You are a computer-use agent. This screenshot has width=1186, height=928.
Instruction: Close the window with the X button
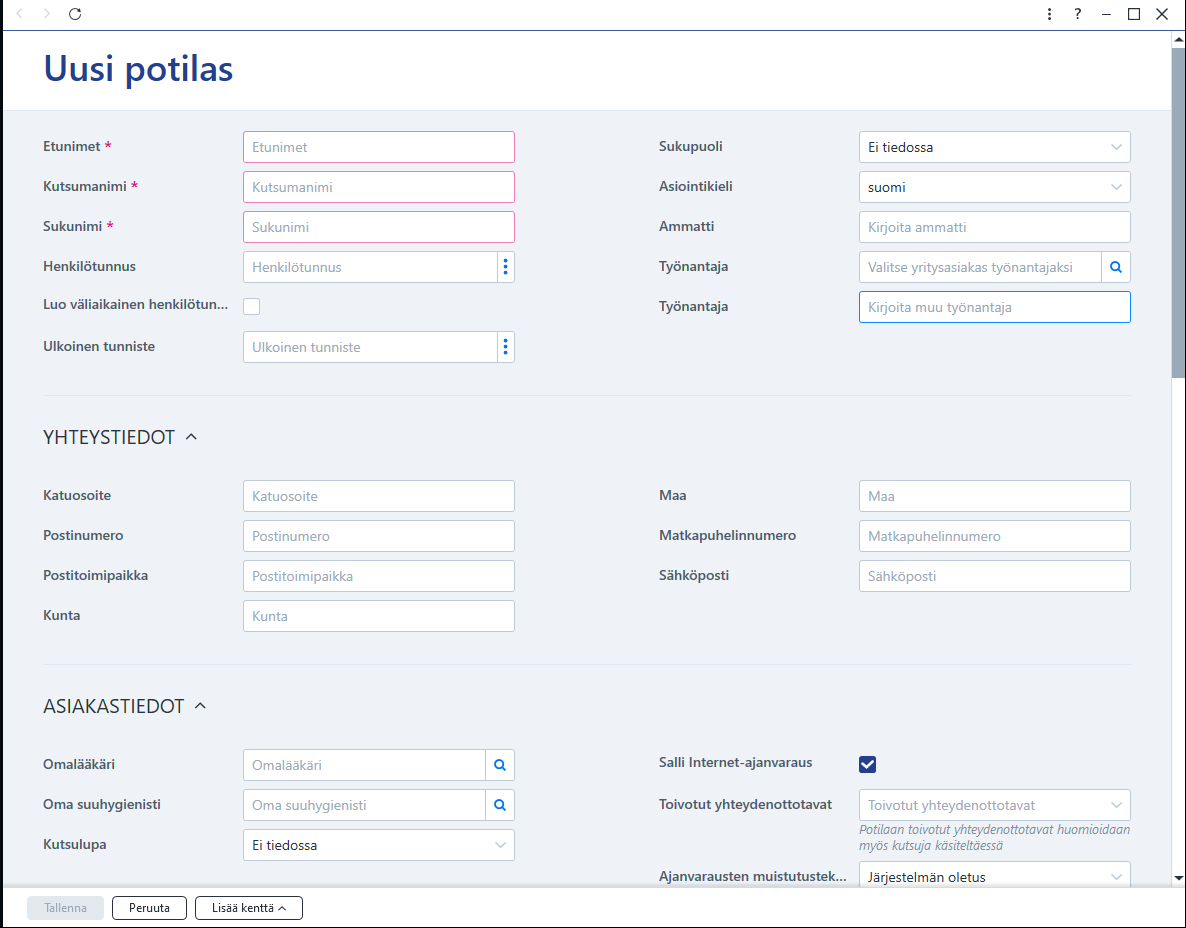[x=1162, y=14]
